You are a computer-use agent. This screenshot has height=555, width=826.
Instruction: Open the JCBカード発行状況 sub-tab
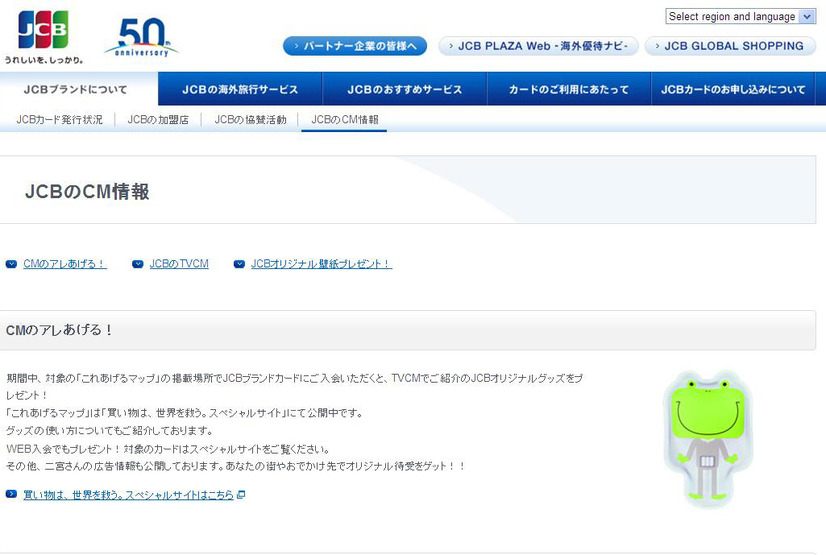point(60,120)
